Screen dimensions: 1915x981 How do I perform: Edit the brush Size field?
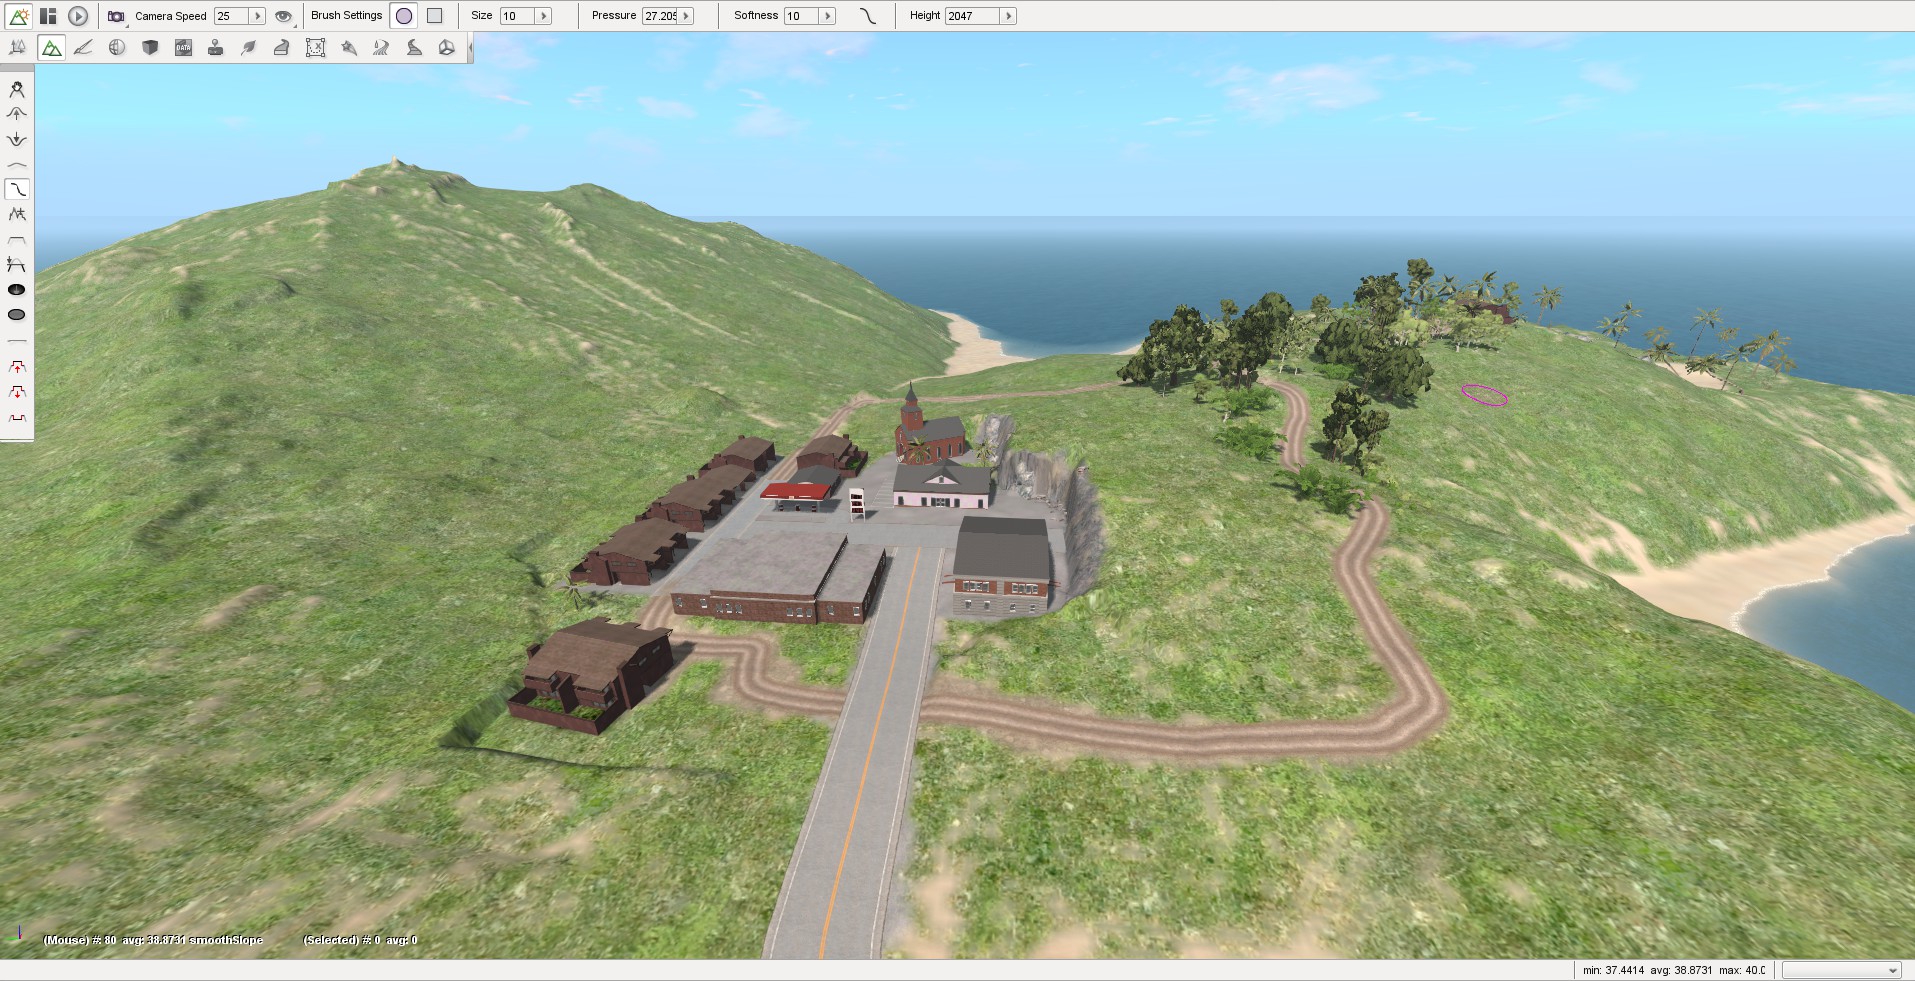pyautogui.click(x=517, y=16)
